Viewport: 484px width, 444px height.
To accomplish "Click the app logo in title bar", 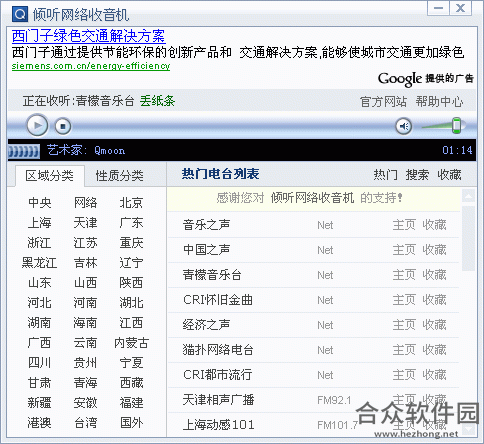I will pyautogui.click(x=20, y=14).
